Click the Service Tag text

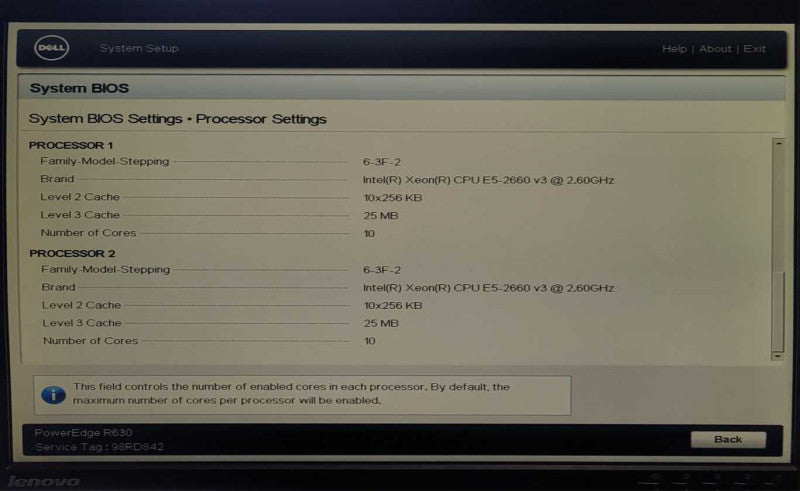click(99, 447)
